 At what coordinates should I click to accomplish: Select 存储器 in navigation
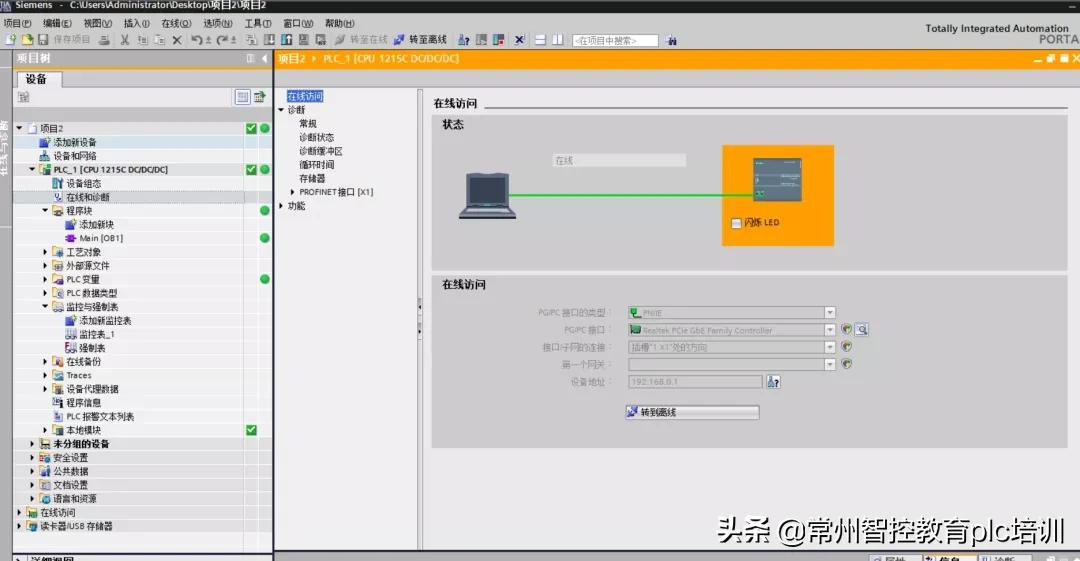coord(312,178)
